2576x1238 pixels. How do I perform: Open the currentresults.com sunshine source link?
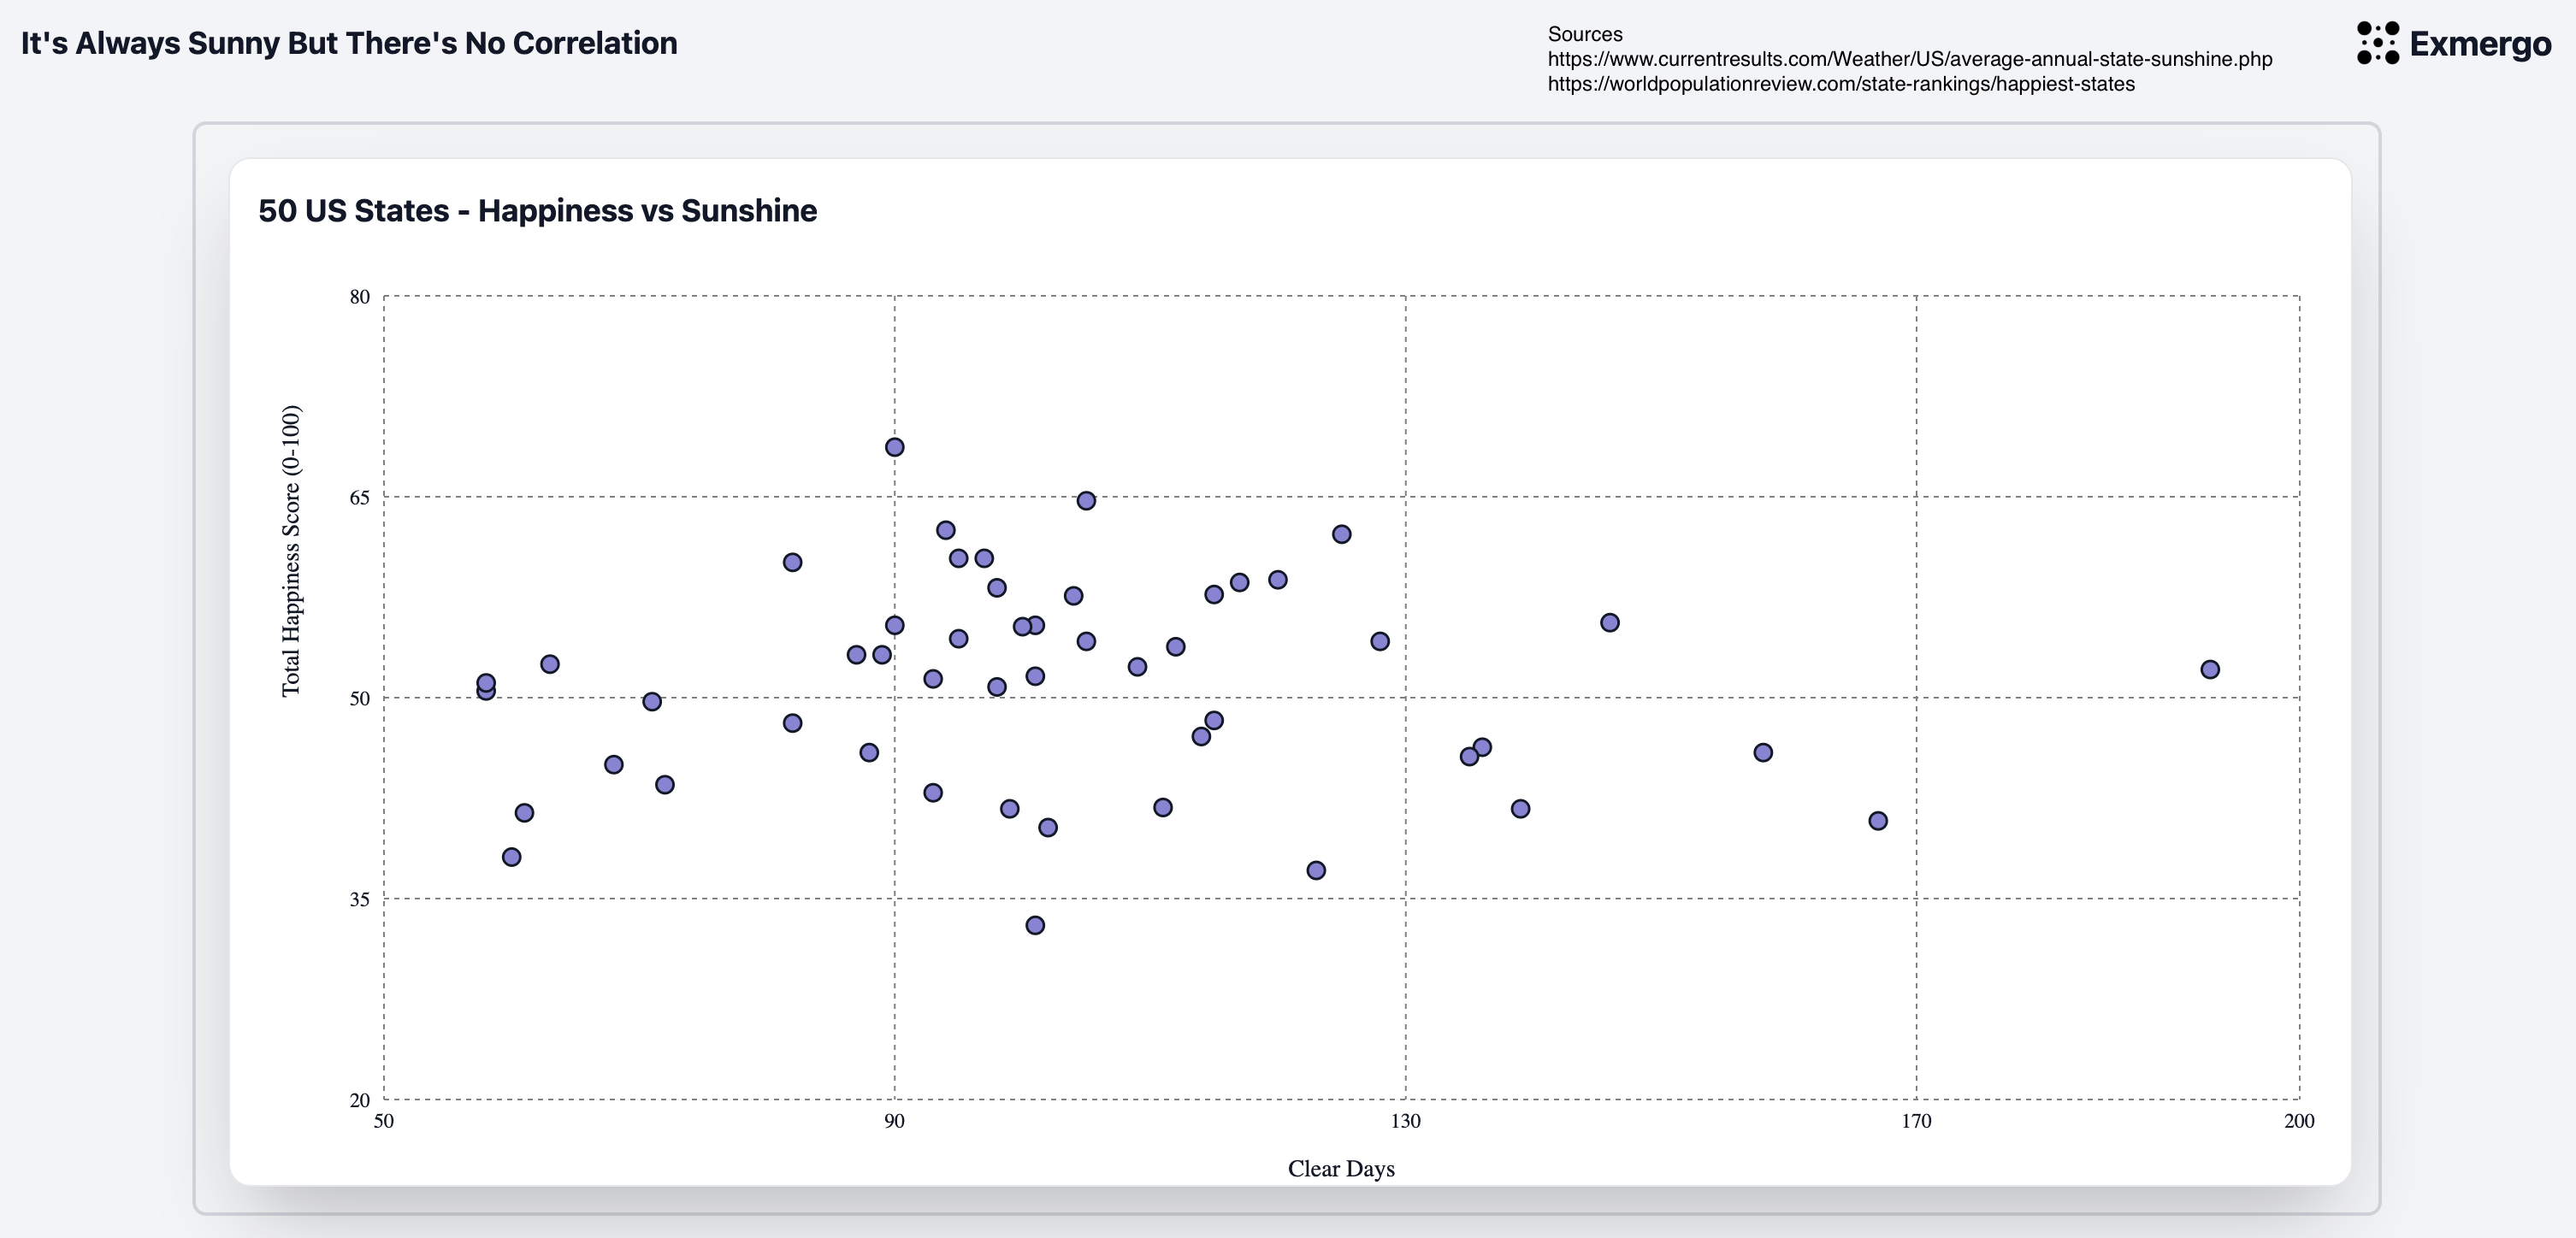1910,59
